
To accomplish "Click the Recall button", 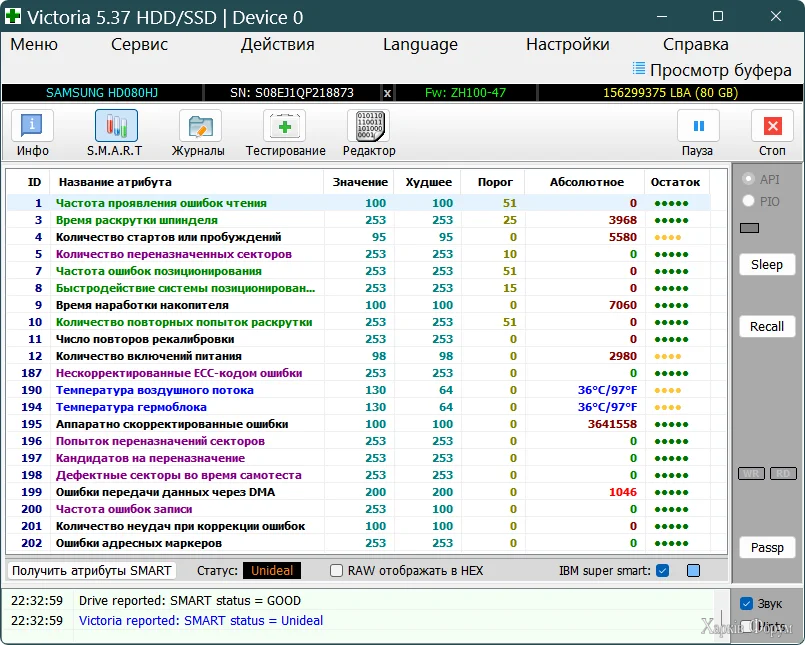I will 767,327.
